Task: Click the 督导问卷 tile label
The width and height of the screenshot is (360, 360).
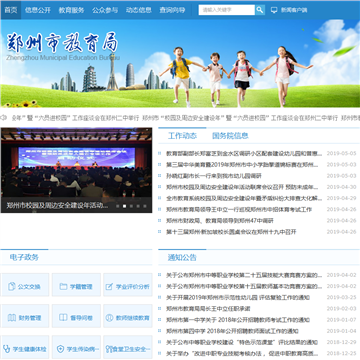Action: pyautogui.click(x=81, y=318)
